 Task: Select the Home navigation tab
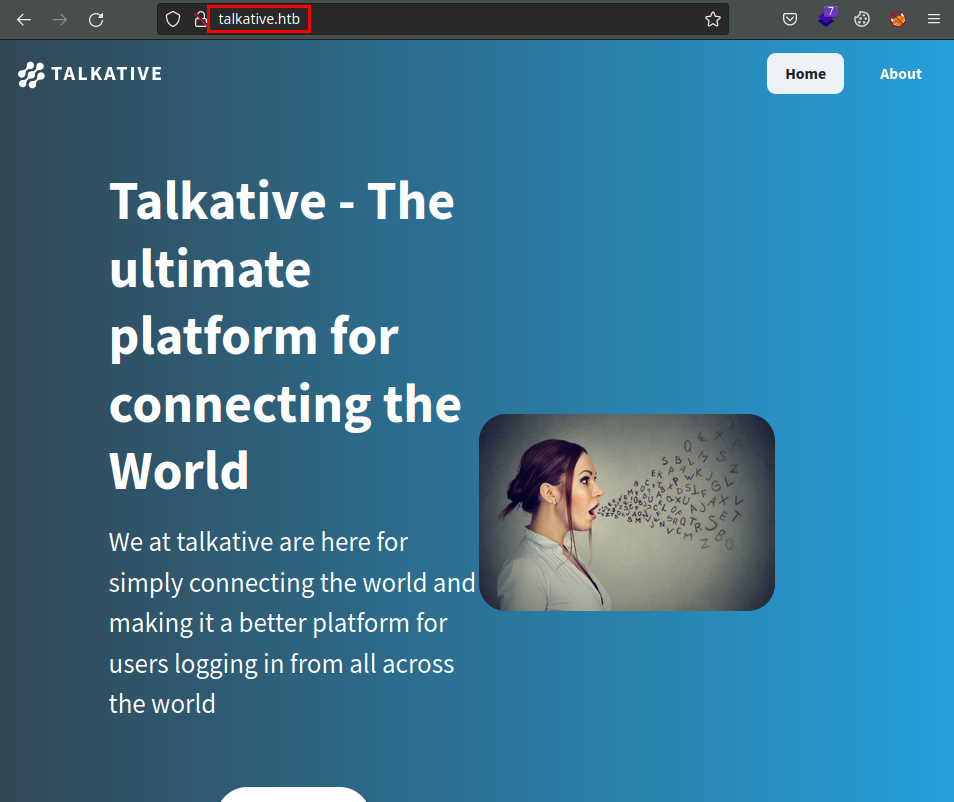tap(805, 74)
